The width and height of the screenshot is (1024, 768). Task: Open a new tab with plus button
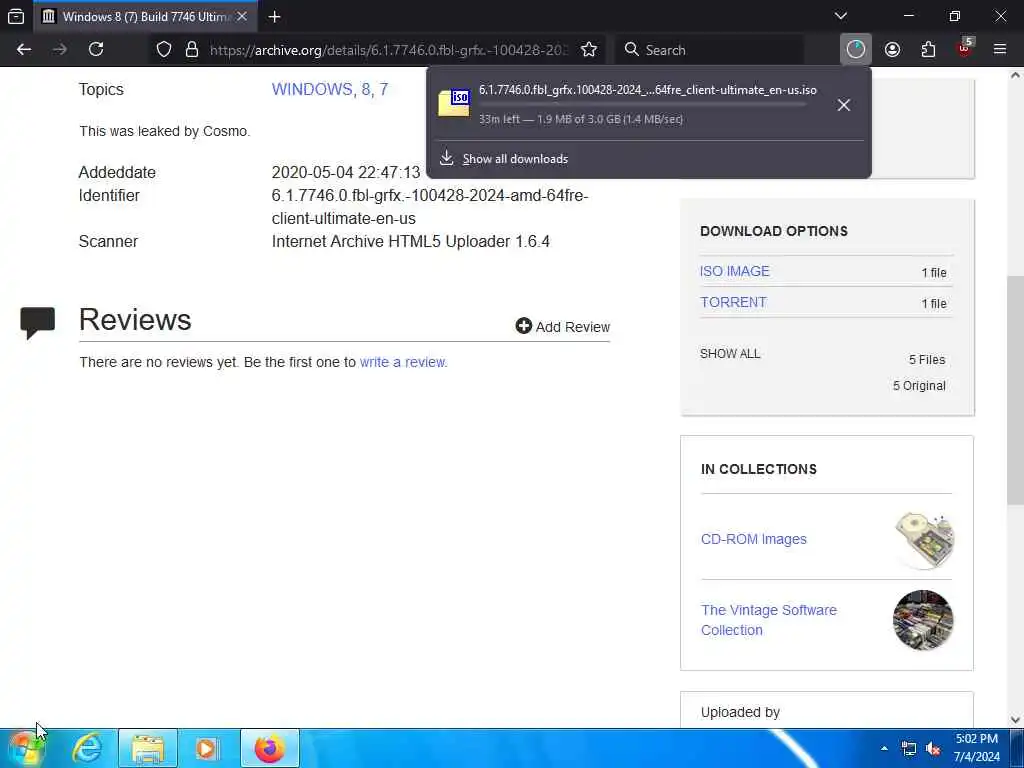[x=274, y=17]
